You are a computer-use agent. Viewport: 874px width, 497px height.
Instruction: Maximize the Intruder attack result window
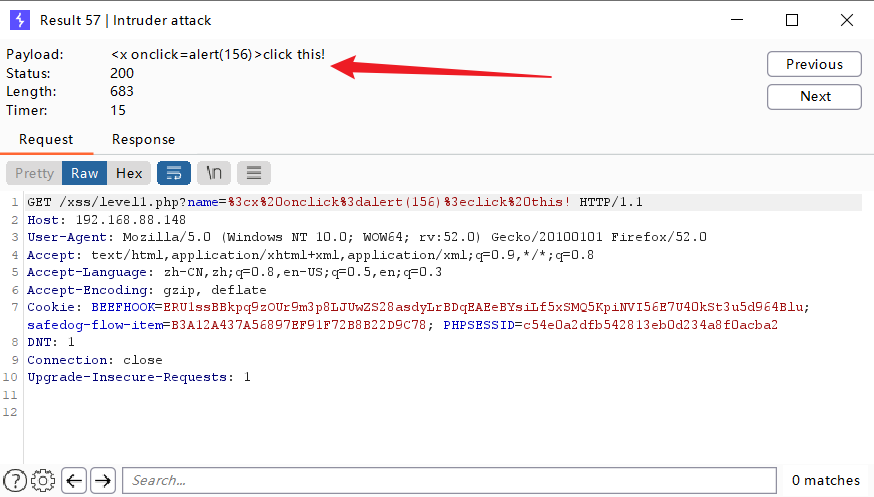pyautogui.click(x=792, y=20)
